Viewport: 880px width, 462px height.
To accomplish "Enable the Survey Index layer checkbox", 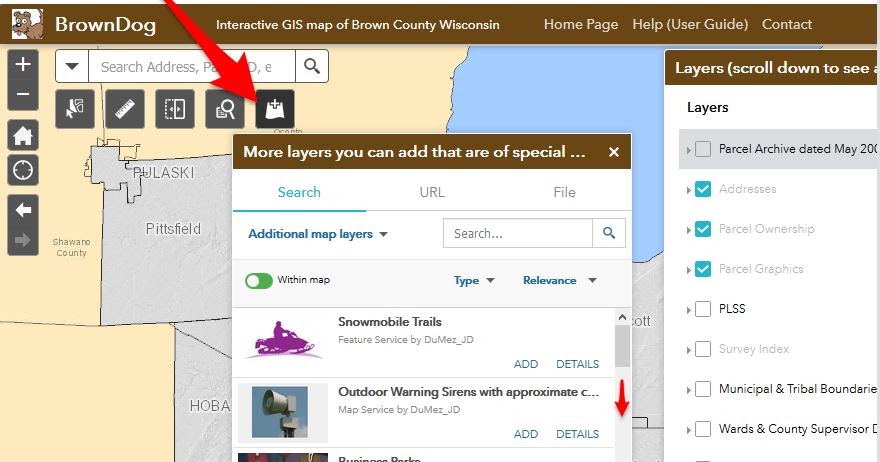I will 703,349.
